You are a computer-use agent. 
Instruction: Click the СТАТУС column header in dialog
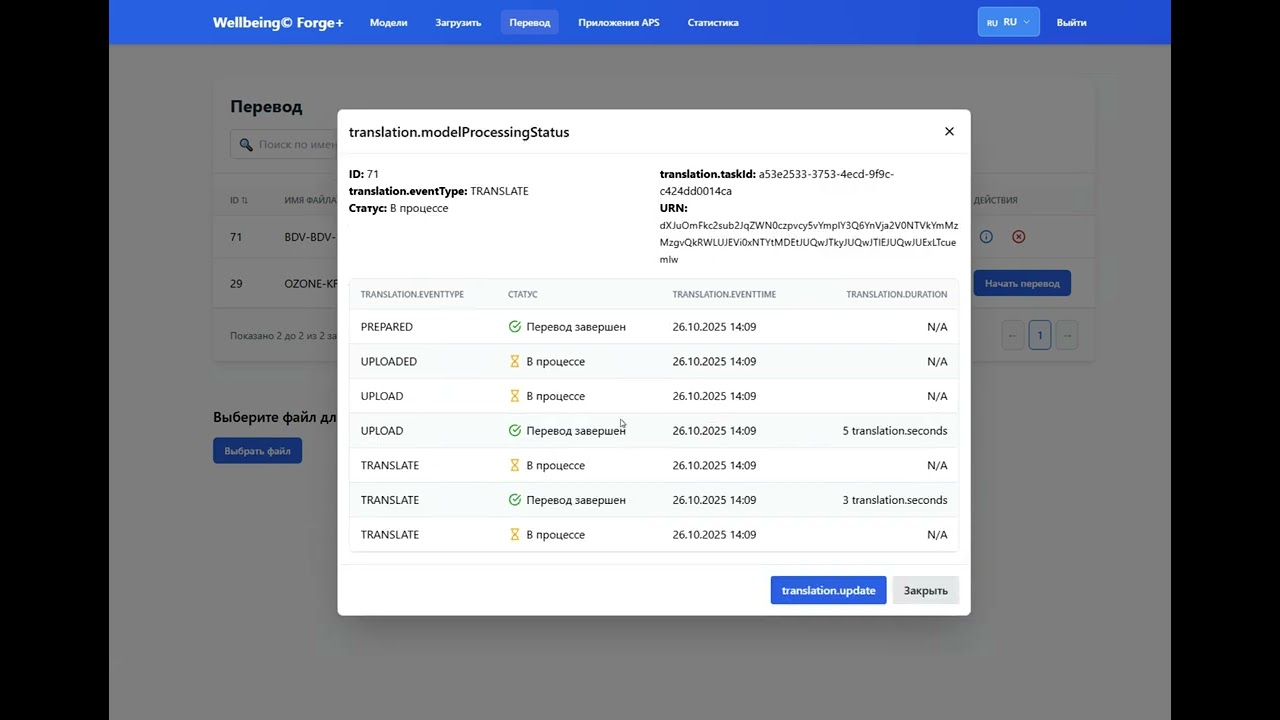pyautogui.click(x=523, y=294)
